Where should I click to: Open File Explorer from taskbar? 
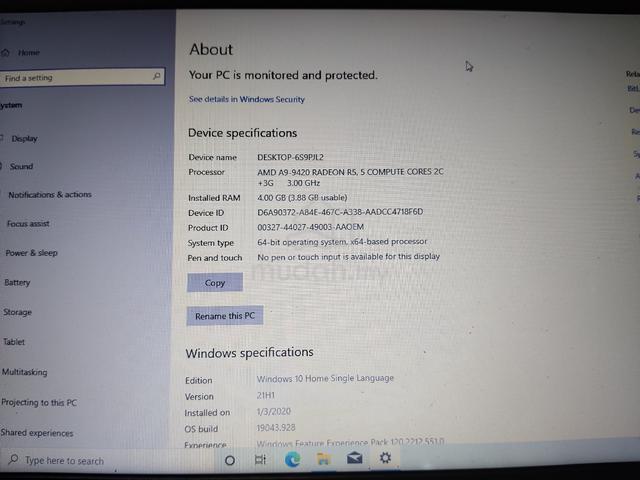coord(323,459)
